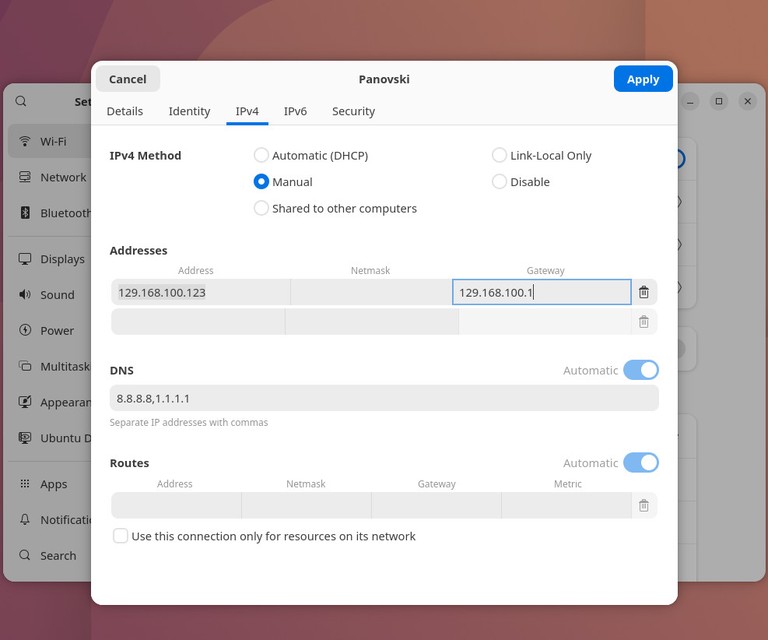The width and height of the screenshot is (768, 640).
Task: Open Multitasking panel in Settings sidebar
Action: [49, 366]
